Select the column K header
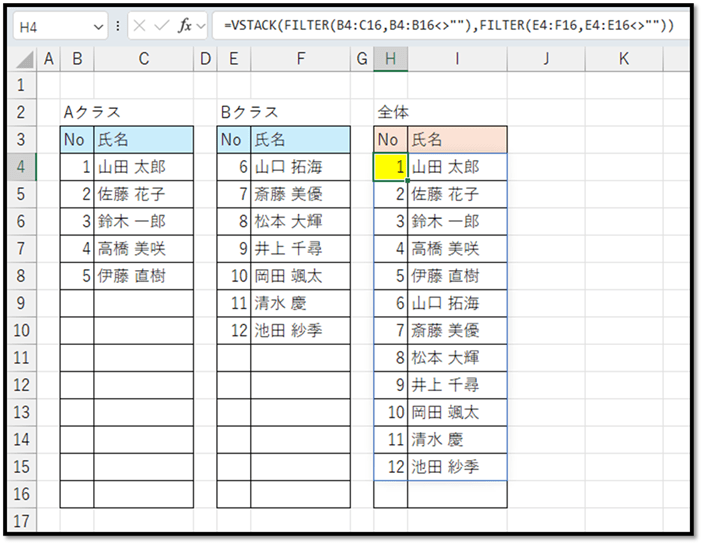This screenshot has width=702, height=544. point(623,60)
